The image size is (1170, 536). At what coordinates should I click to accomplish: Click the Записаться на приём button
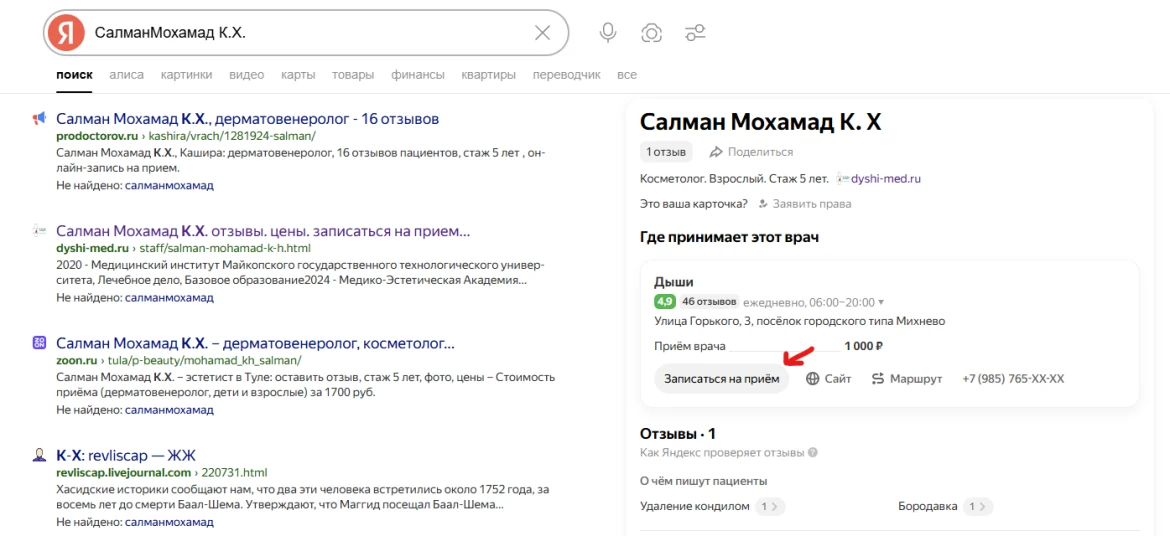pyautogui.click(x=722, y=378)
